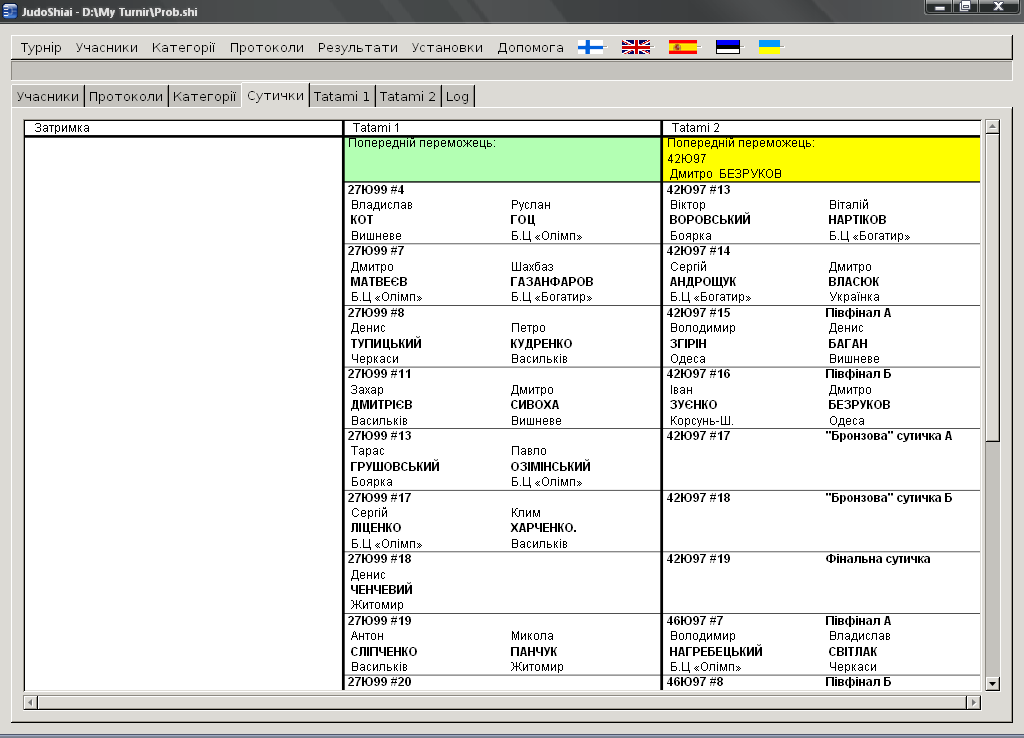Click the Затримка column header
This screenshot has height=738, width=1024.
point(183,128)
